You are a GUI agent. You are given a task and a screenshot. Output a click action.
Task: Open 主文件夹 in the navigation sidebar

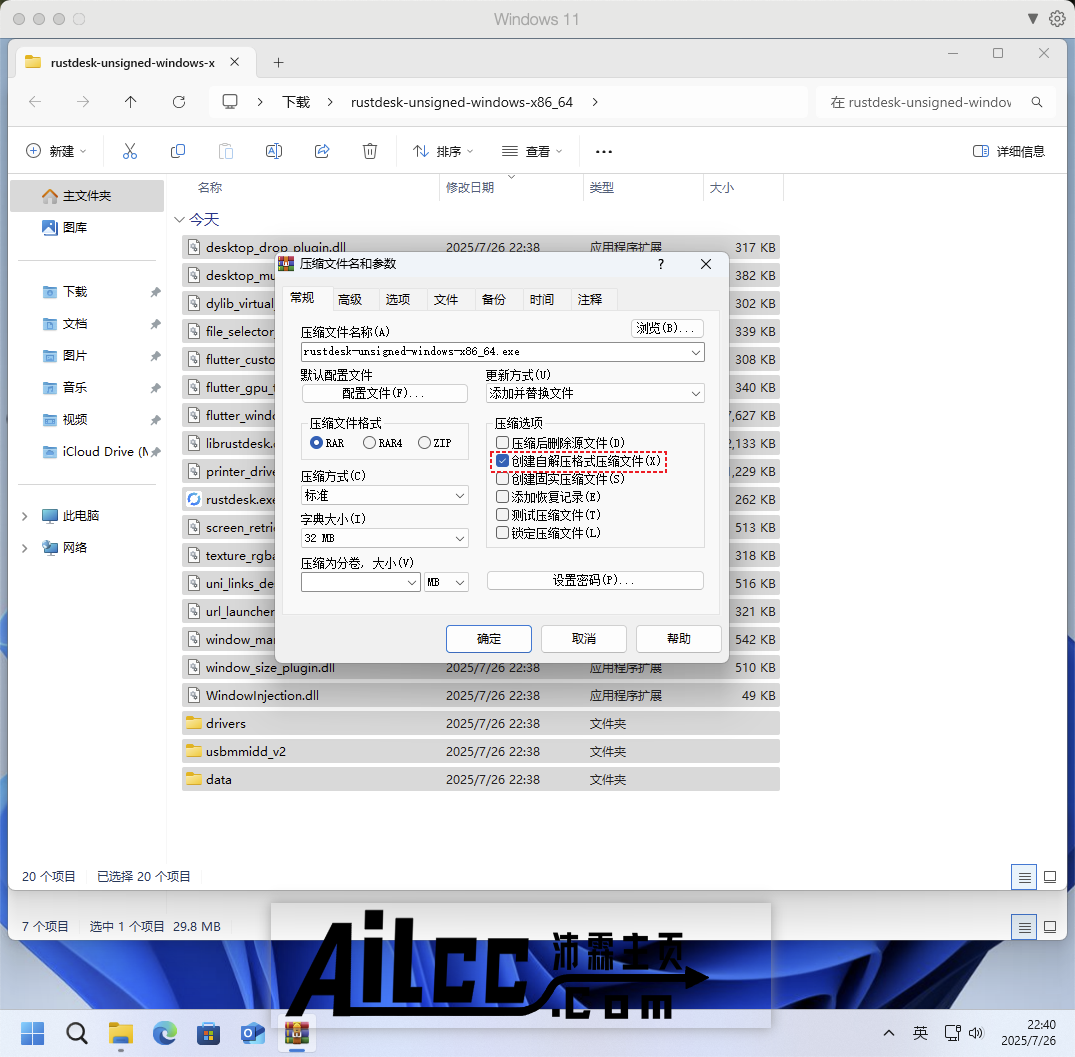click(87, 196)
